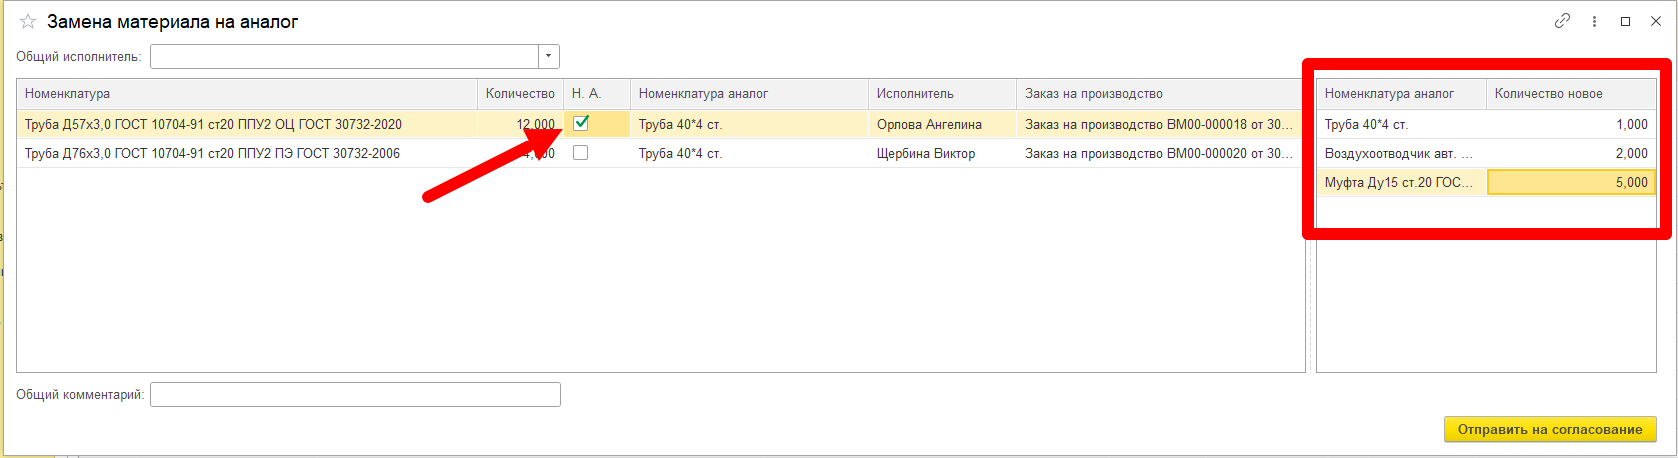Select executor cell Щербина Виктор
The image size is (1678, 458).
pos(942,153)
